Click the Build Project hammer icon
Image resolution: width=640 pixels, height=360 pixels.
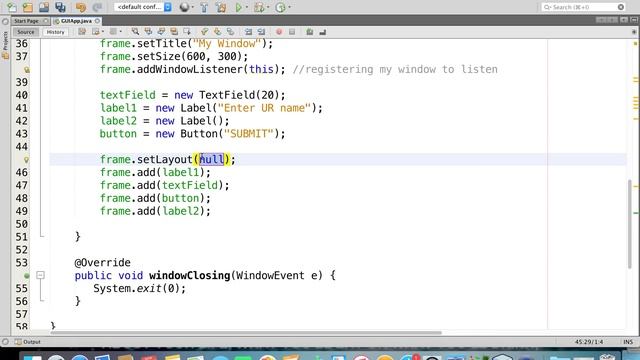coord(204,7)
